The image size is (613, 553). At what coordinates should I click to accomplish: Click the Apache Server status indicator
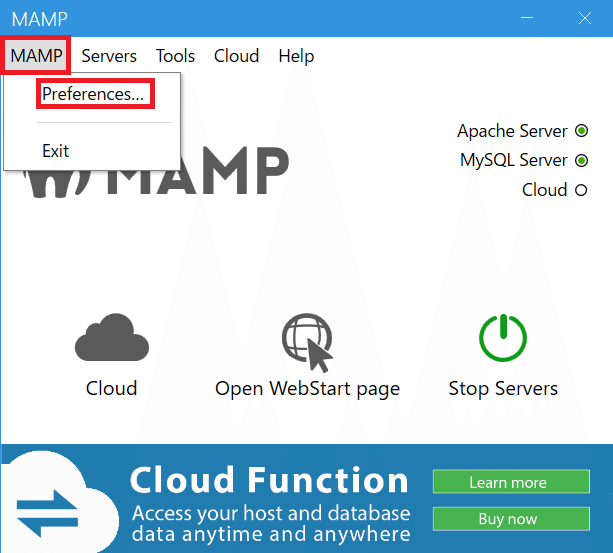581,131
